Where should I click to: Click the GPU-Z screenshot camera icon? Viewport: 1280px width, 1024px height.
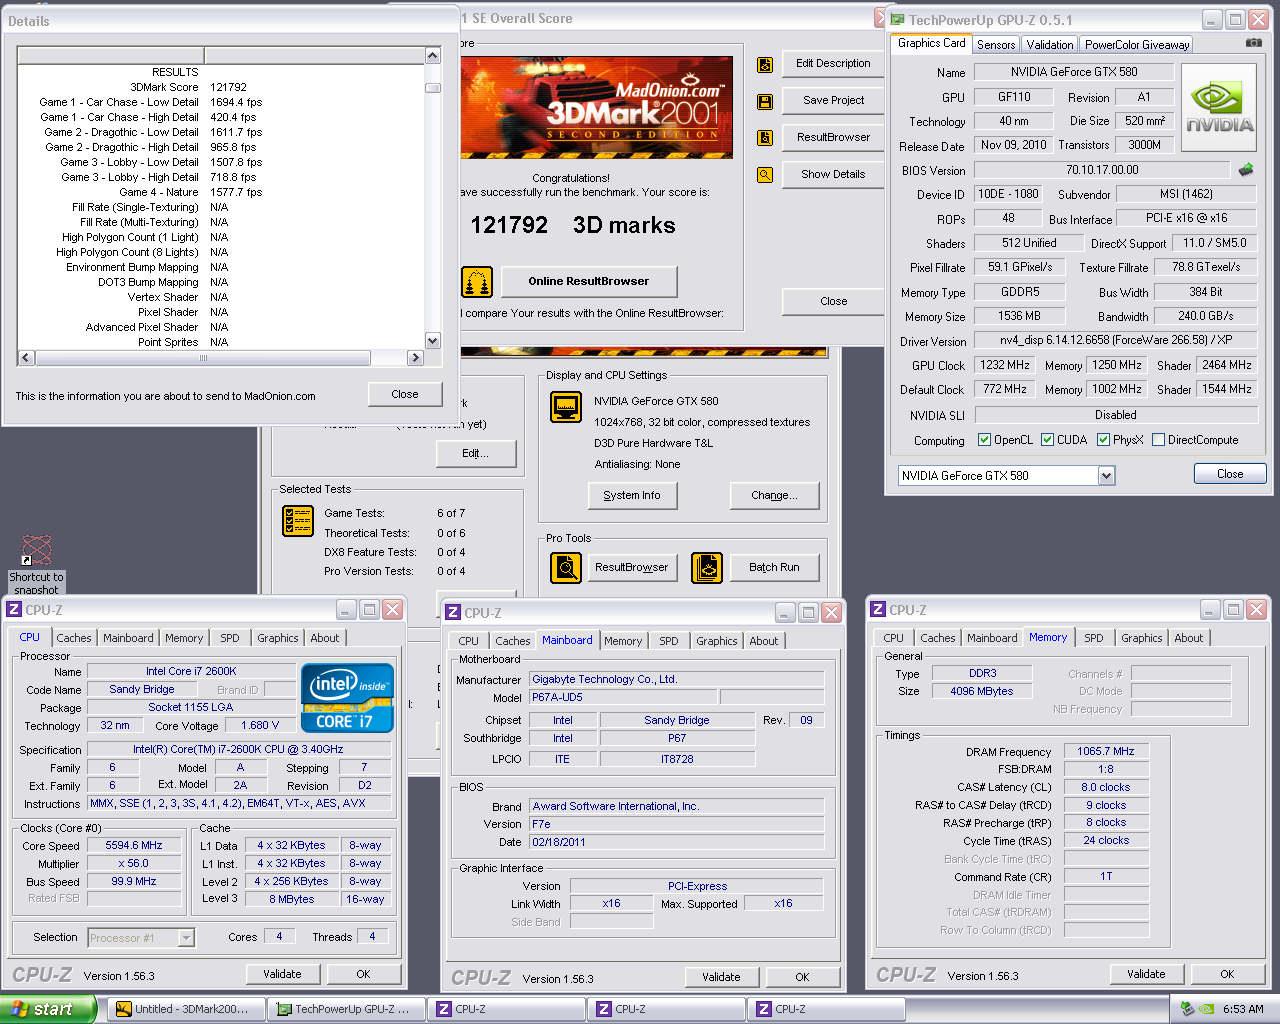pos(1253,43)
